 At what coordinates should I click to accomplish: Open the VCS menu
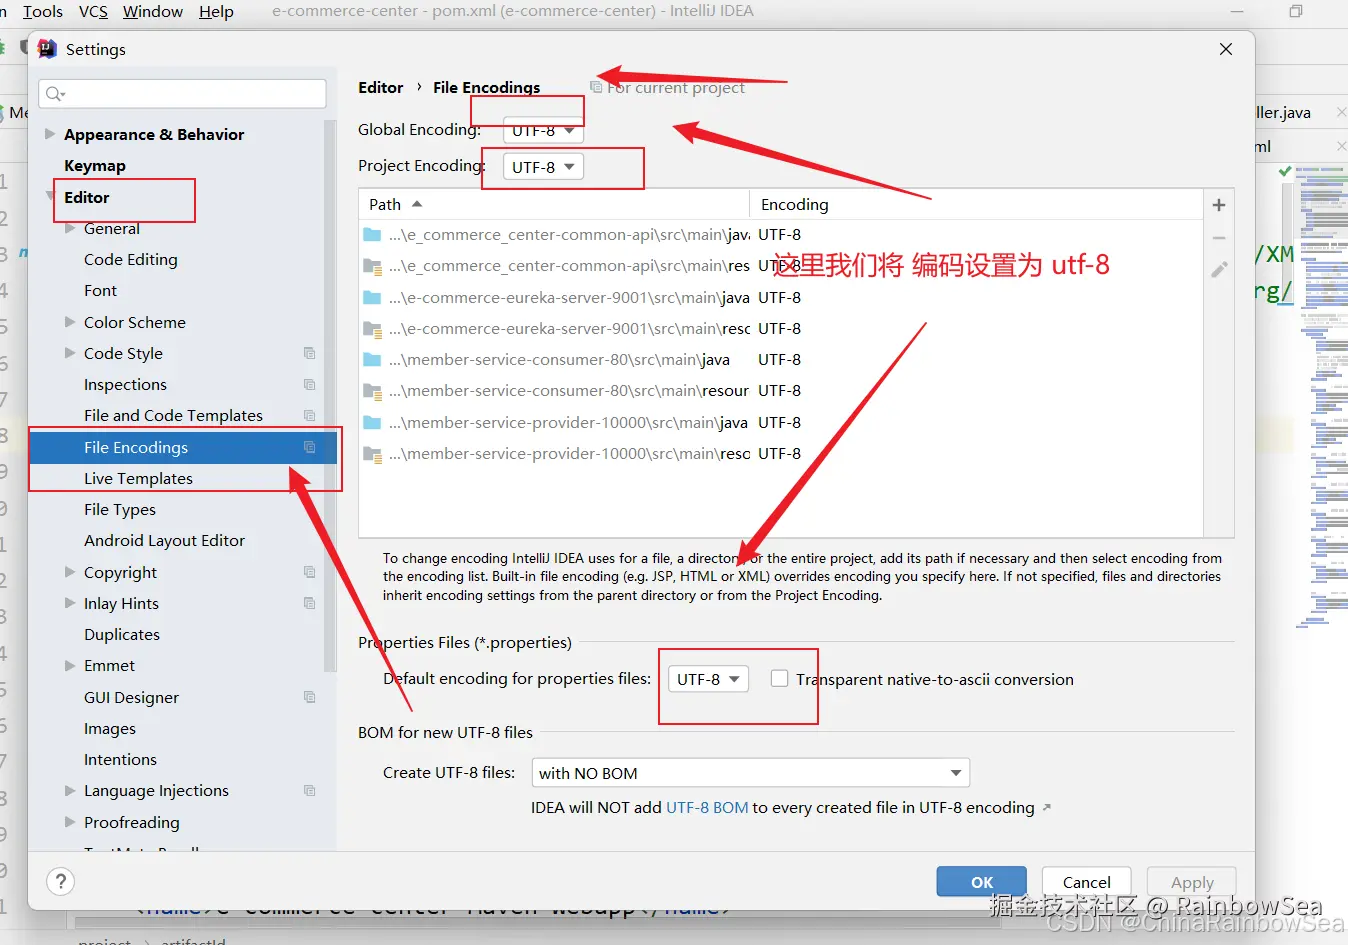(93, 11)
